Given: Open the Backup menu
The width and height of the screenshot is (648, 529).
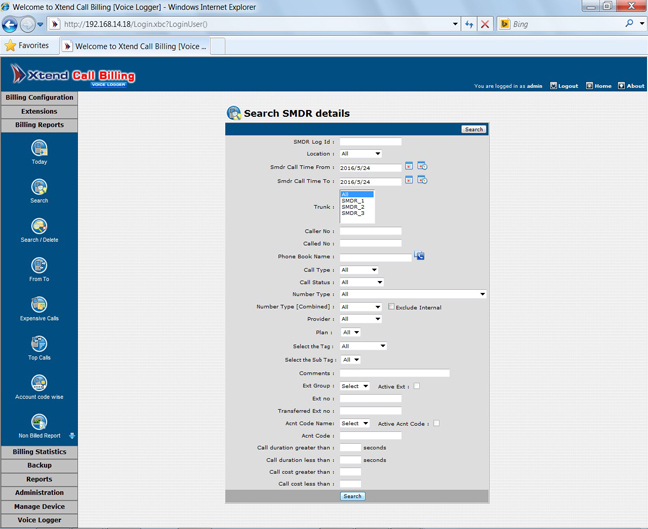Looking at the screenshot, I should 39,465.
